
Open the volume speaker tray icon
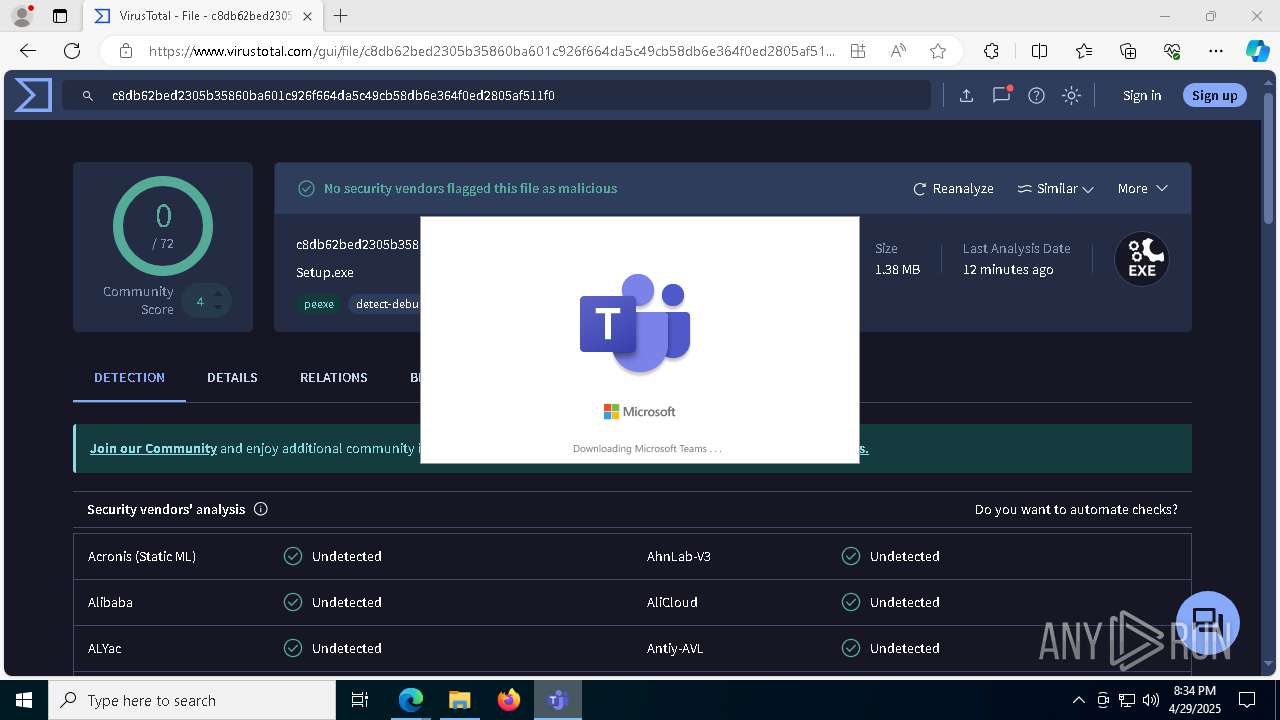[x=1151, y=700]
